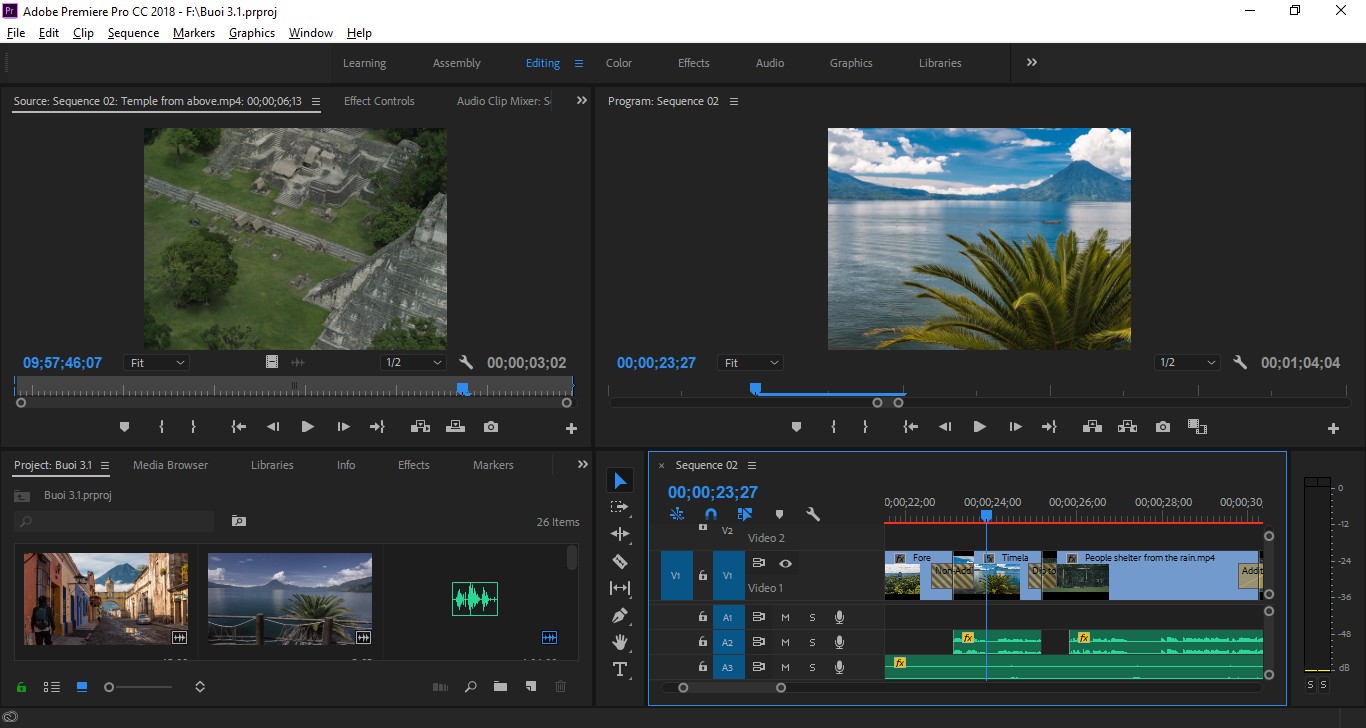Toggle Snap magnet in timeline
The image size is (1366, 728).
pyautogui.click(x=711, y=515)
